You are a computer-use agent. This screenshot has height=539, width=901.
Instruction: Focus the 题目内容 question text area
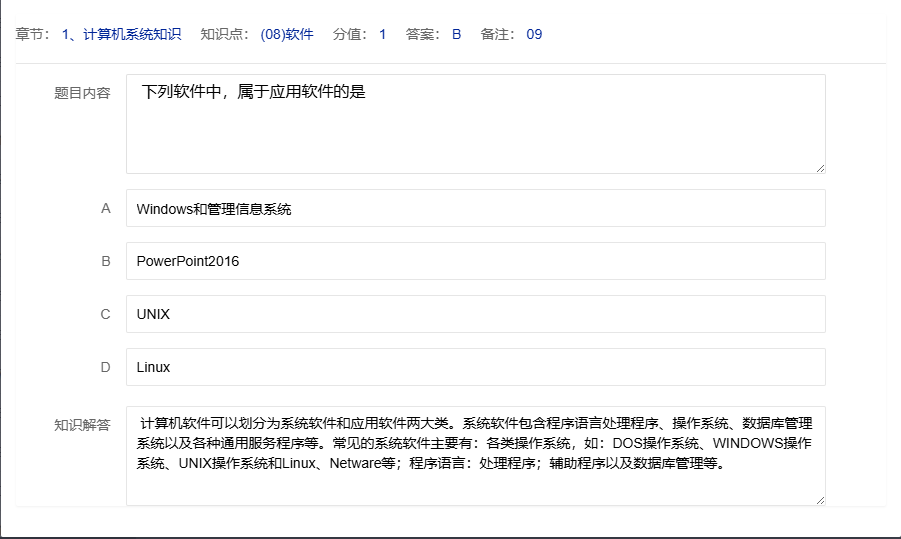pyautogui.click(x=475, y=123)
